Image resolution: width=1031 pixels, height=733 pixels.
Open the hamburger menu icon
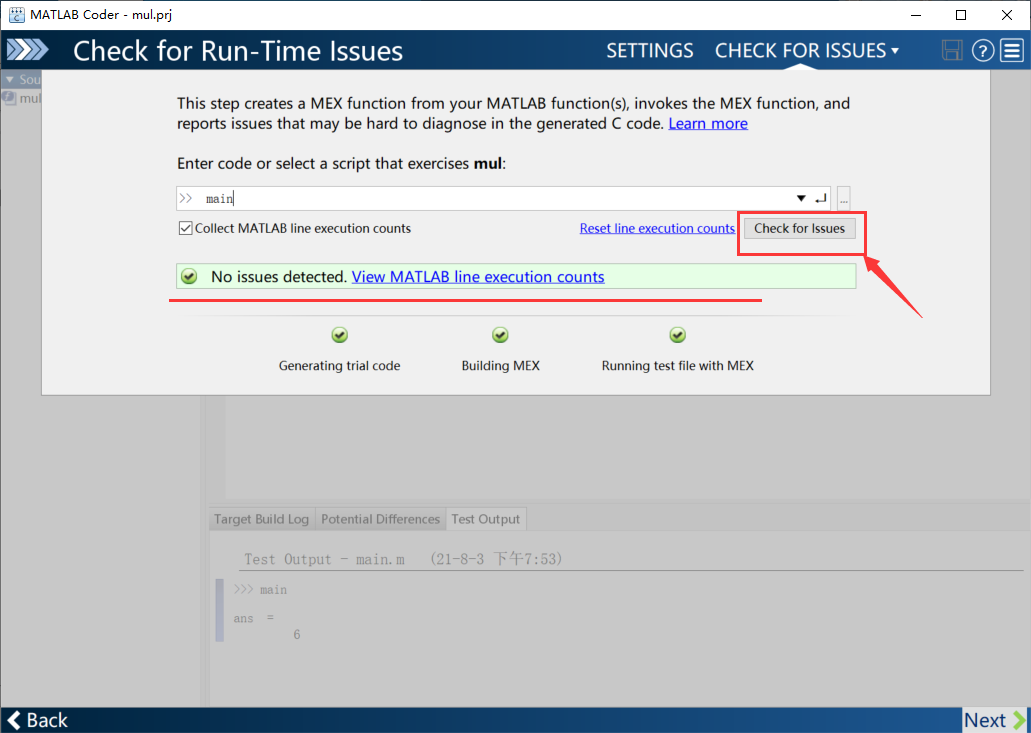1012,50
